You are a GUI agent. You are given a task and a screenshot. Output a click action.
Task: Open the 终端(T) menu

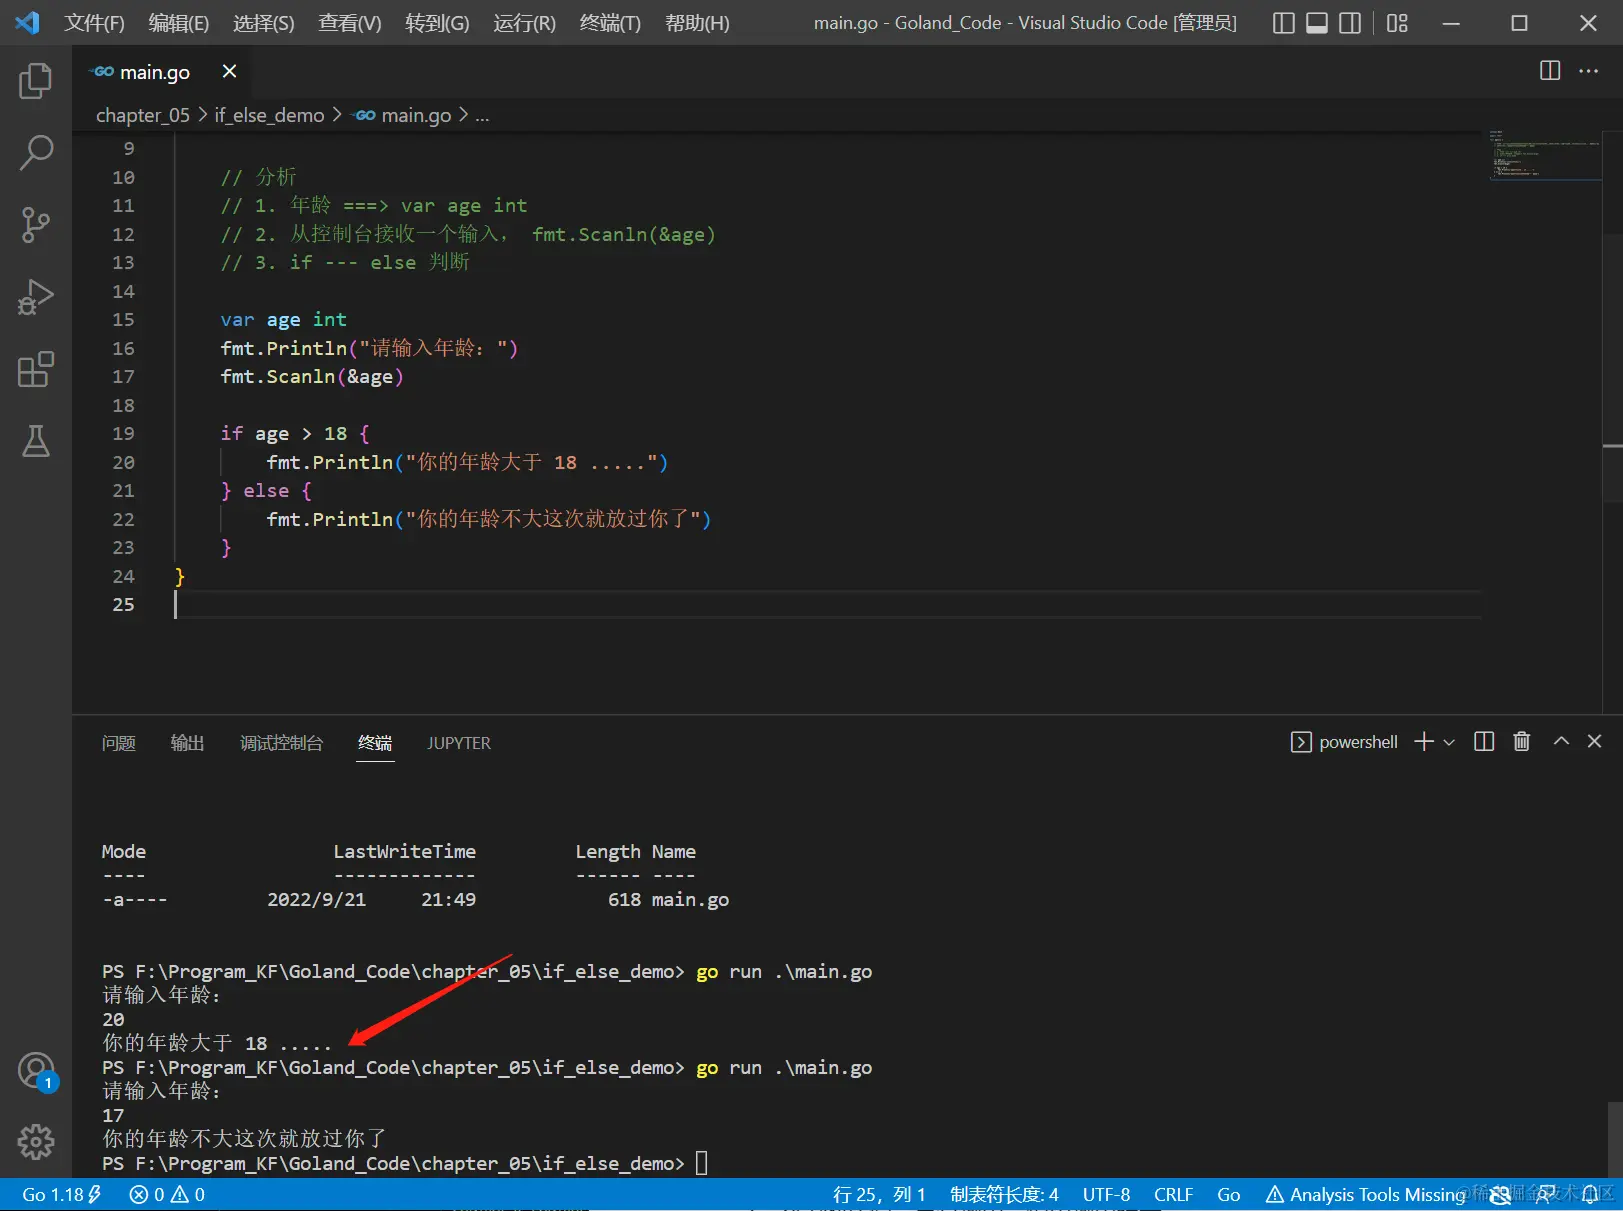(610, 23)
